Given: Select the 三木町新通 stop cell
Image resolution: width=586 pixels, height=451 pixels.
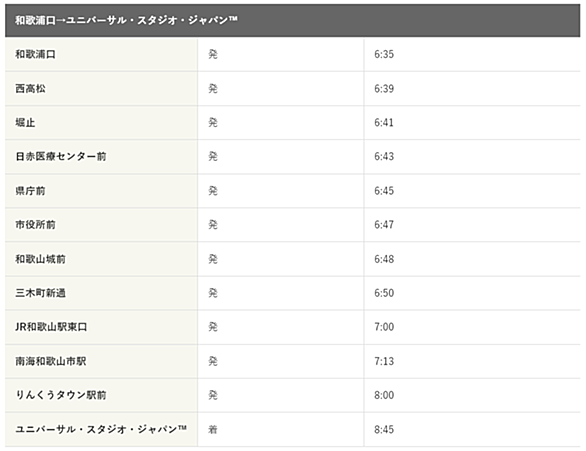Looking at the screenshot, I should tap(101, 293).
